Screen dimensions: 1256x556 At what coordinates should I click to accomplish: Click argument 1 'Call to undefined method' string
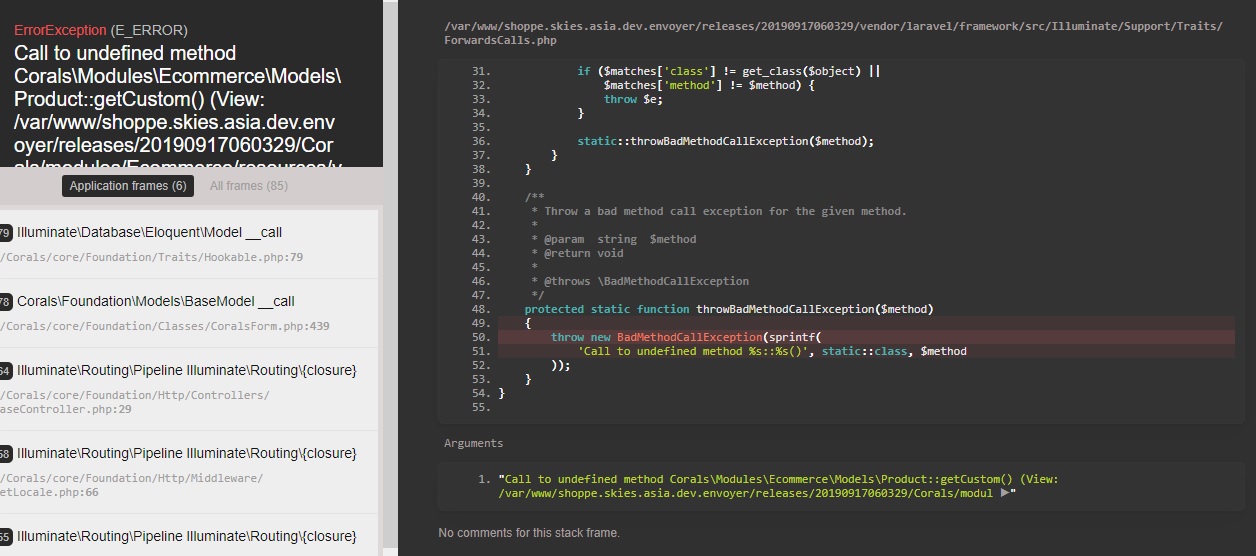click(x=778, y=486)
